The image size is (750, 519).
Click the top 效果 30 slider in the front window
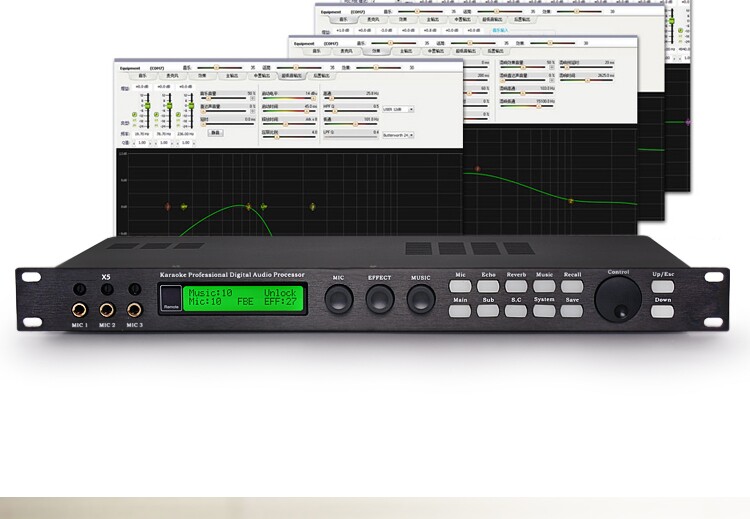click(x=378, y=67)
